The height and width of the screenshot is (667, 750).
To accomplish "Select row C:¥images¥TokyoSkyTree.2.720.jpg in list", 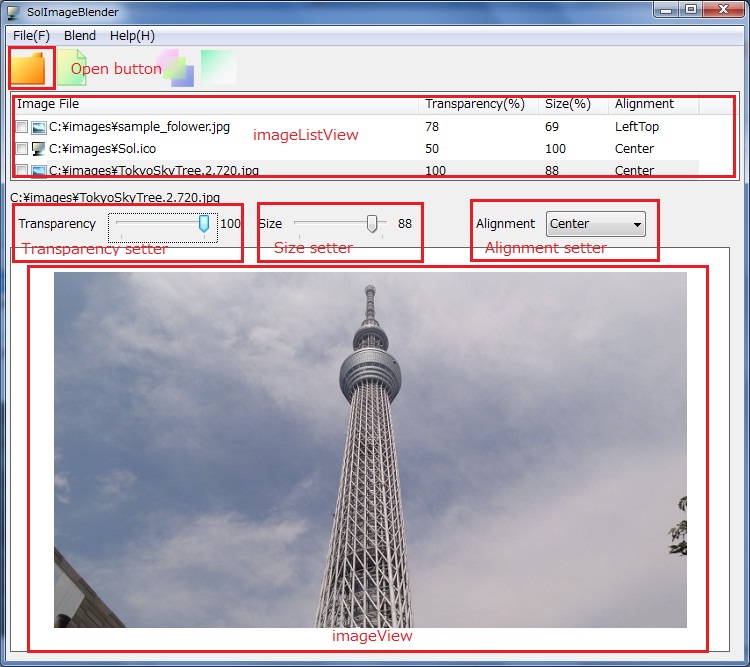I will tap(355, 169).
